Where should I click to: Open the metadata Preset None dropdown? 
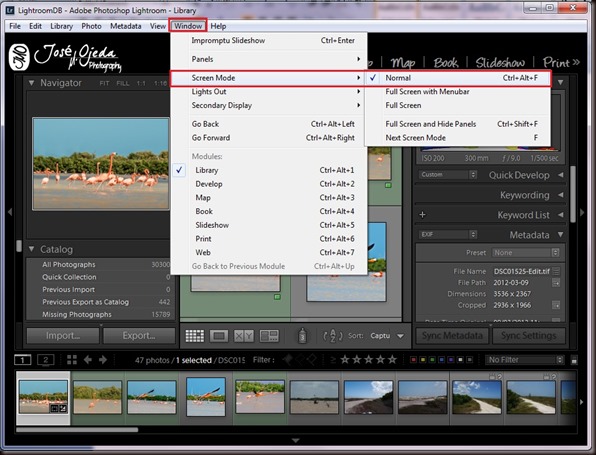(x=526, y=253)
